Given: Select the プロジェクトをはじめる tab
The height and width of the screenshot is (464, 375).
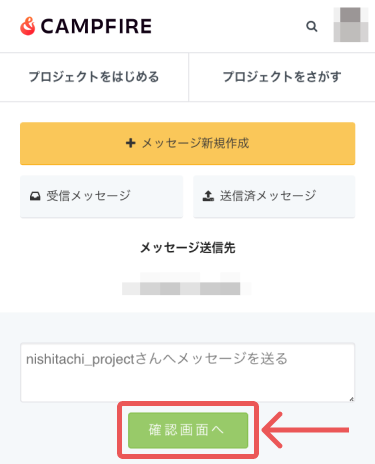Looking at the screenshot, I should [94, 77].
